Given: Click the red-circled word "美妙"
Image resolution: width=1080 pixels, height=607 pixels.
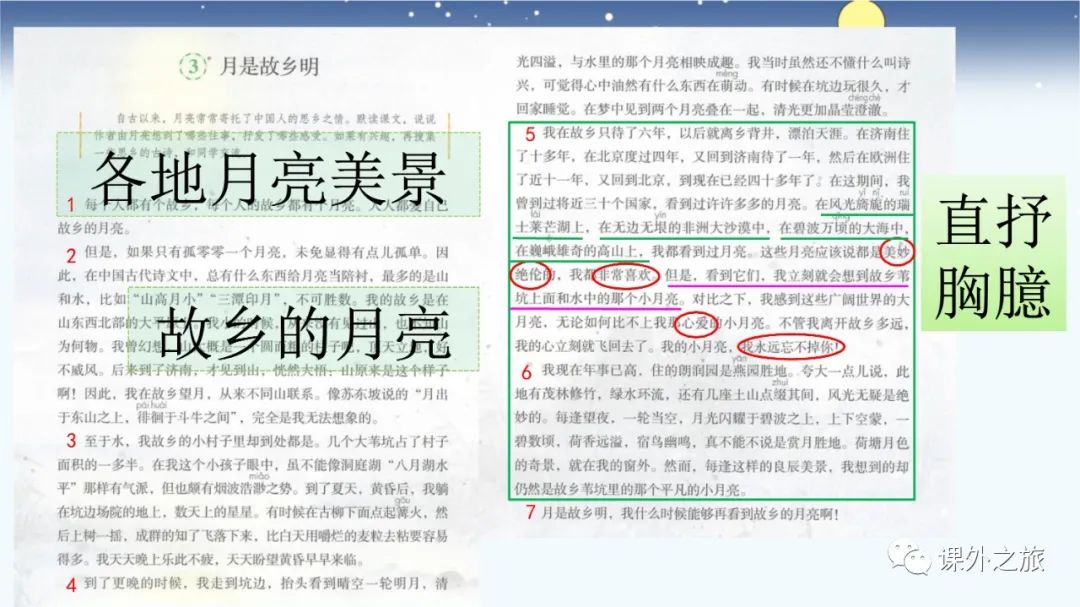Looking at the screenshot, I should 897,252.
